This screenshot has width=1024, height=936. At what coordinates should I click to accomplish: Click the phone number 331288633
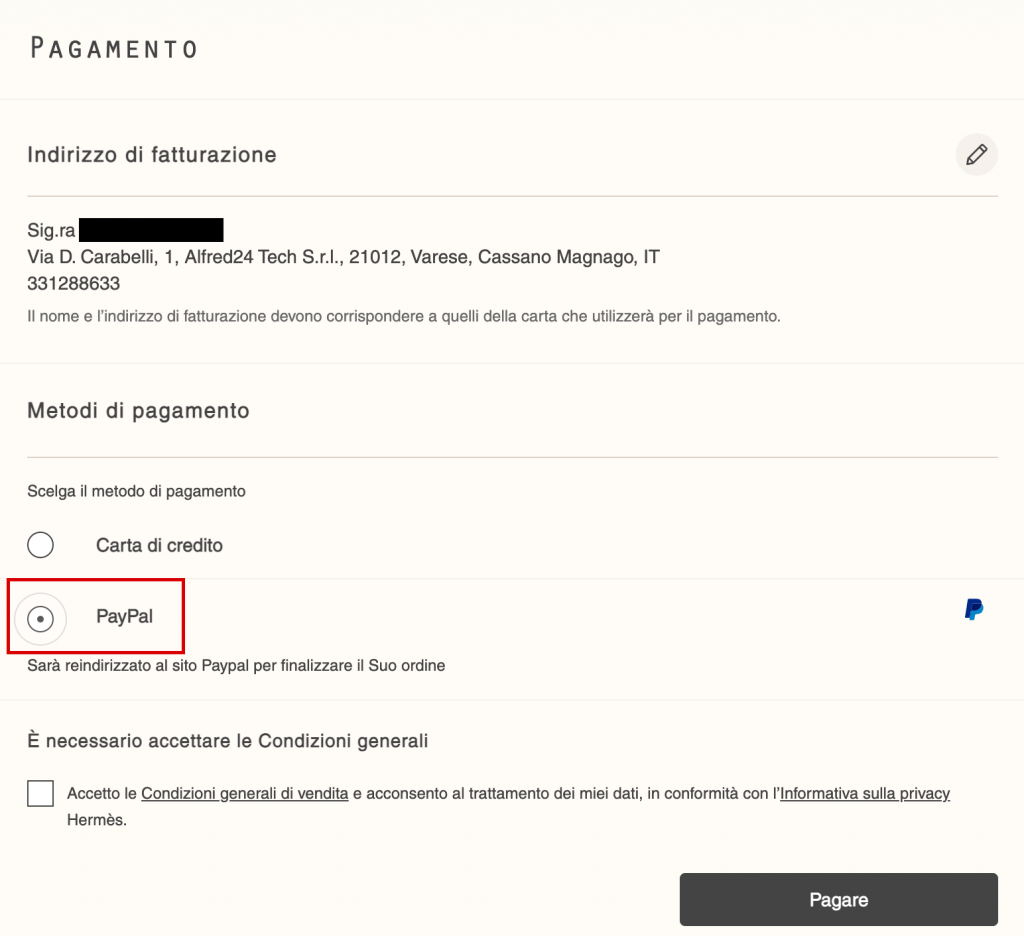[x=73, y=284]
